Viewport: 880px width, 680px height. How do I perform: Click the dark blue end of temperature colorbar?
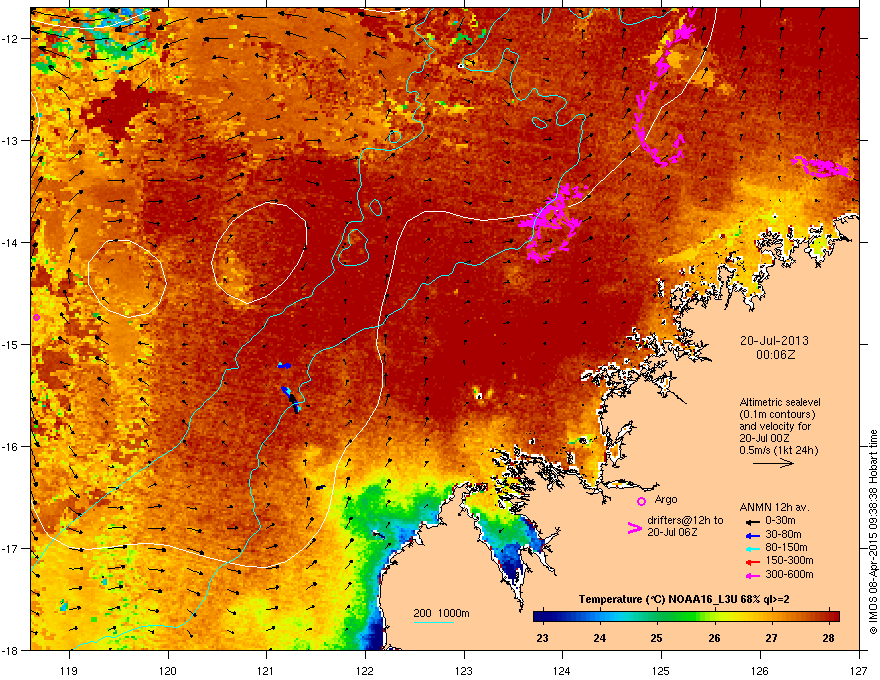point(538,617)
